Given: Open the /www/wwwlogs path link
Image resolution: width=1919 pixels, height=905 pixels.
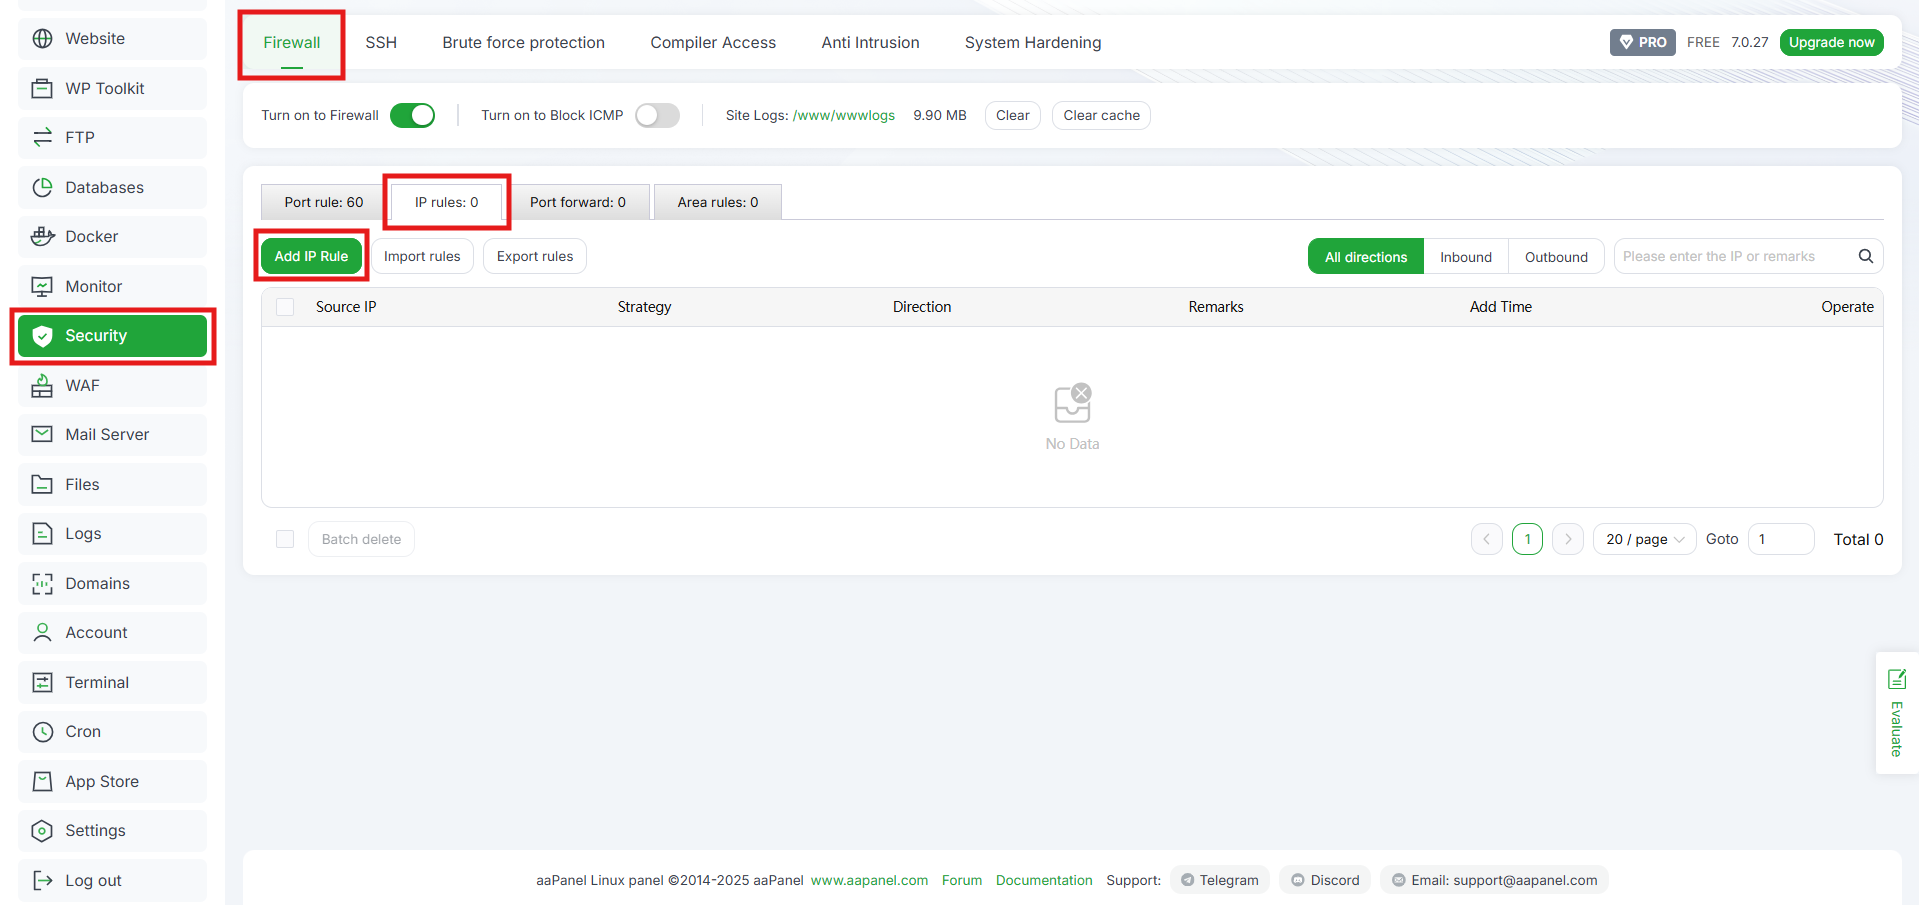Looking at the screenshot, I should (844, 115).
